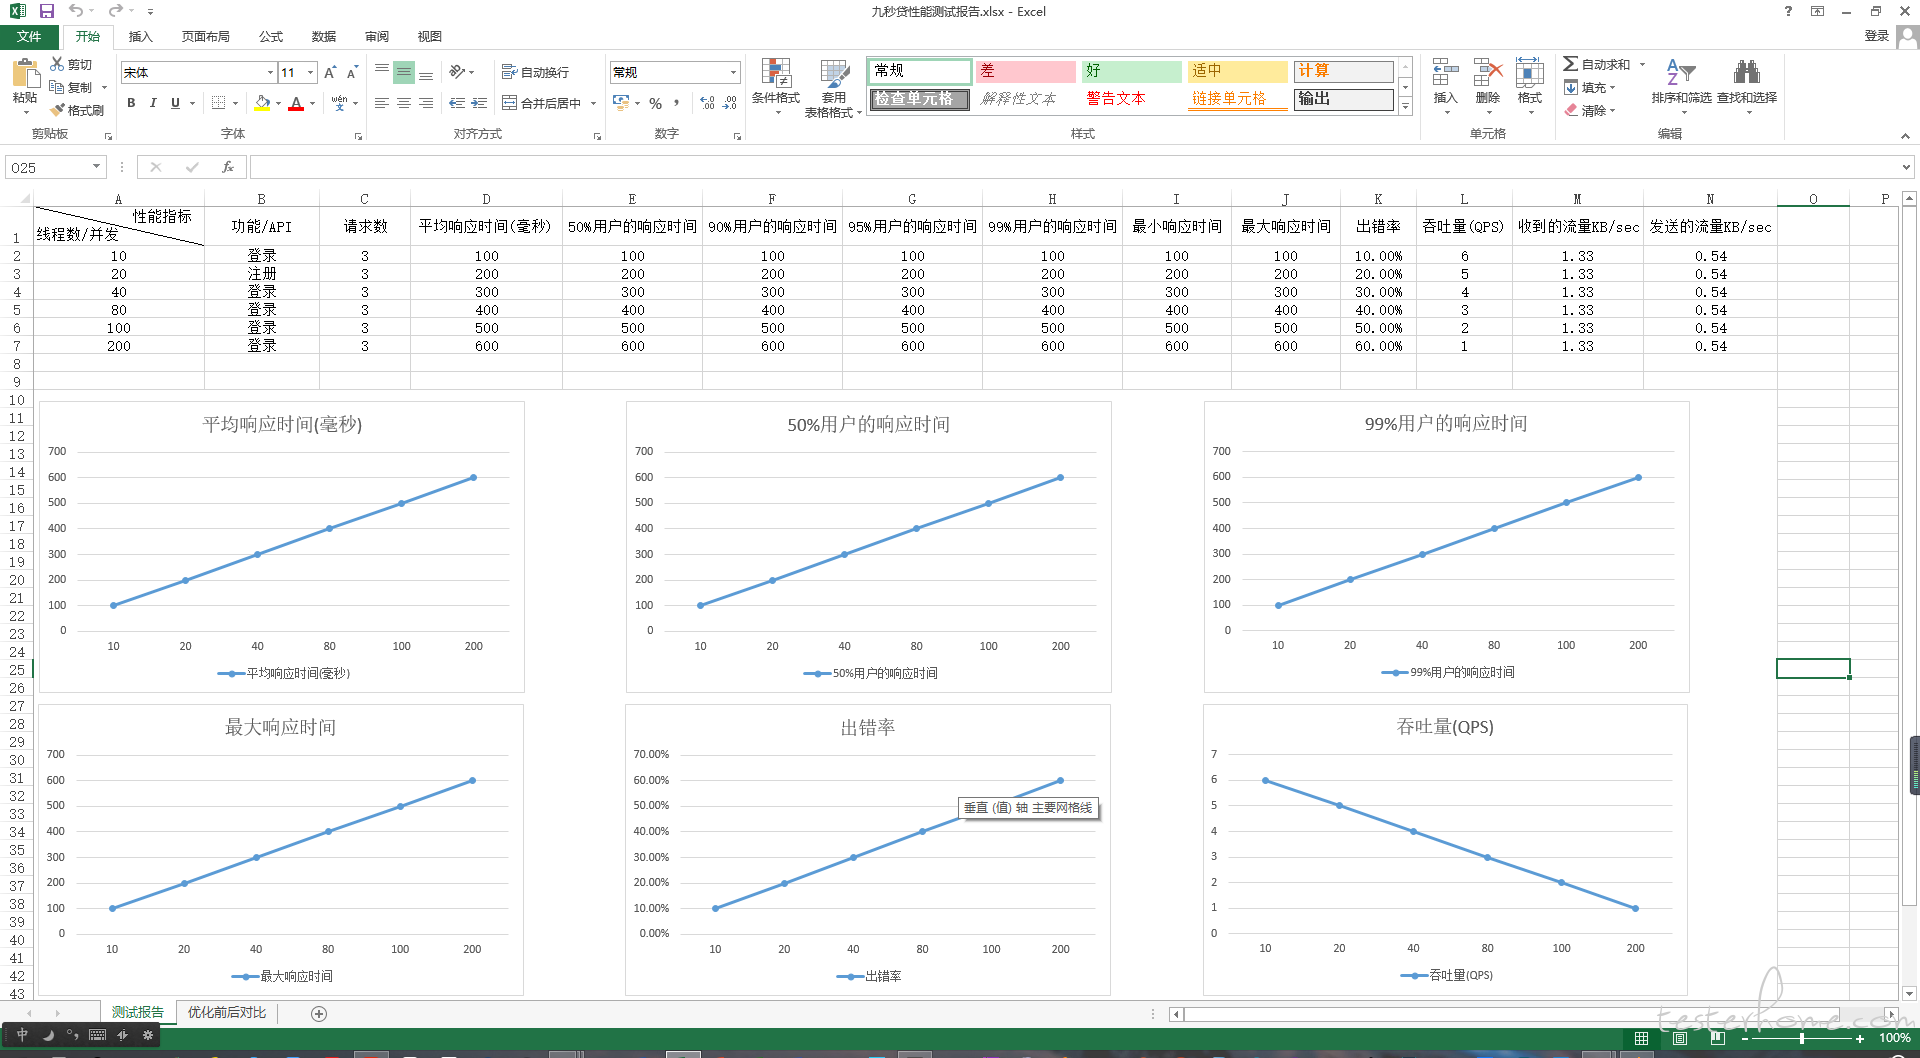The height and width of the screenshot is (1058, 1920).
Task: Expand the Name Box dropdown arrow
Action: tap(96, 167)
